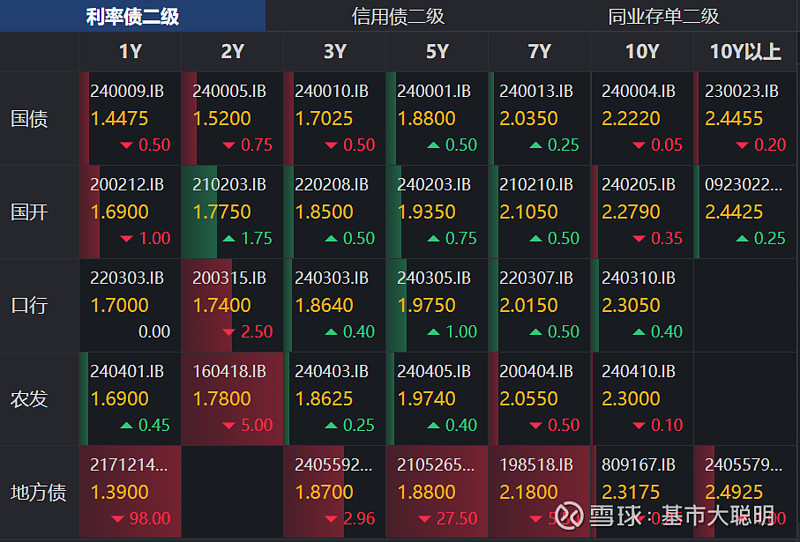The image size is (800, 542).
Task: Open bond 220208.IB cell
Action: pyautogui.click(x=335, y=212)
